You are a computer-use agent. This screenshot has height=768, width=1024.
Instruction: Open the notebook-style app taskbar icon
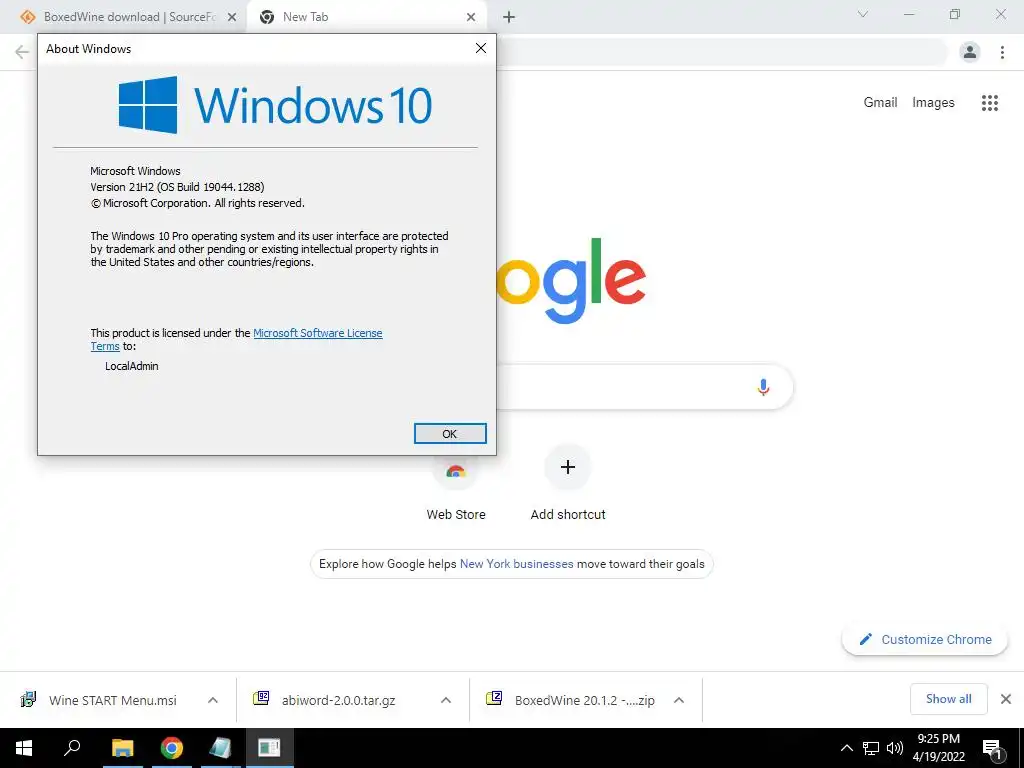tap(220, 748)
